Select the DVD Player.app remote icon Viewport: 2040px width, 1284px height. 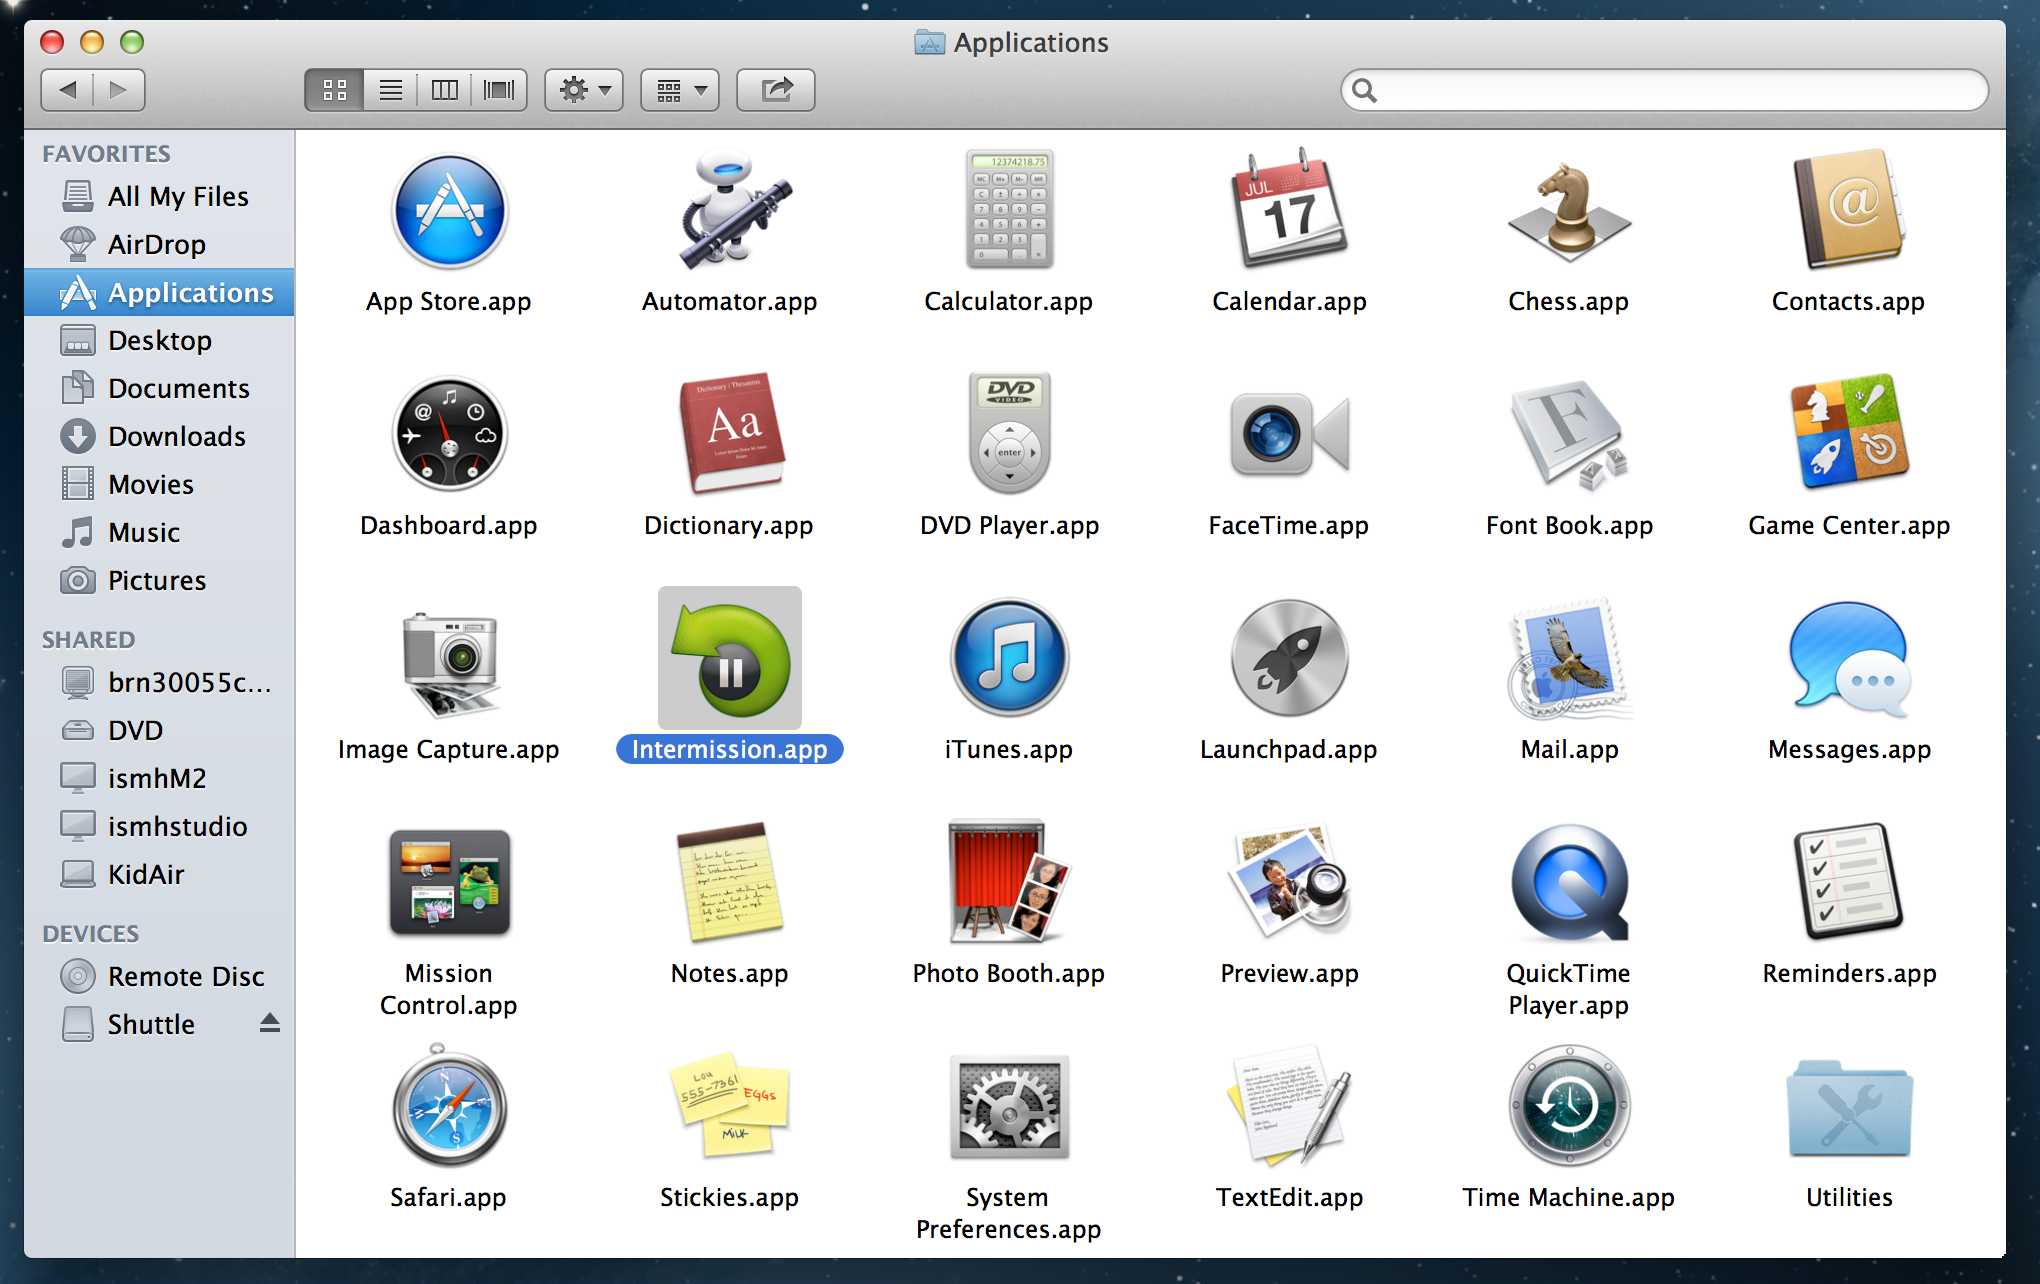pos(1009,433)
